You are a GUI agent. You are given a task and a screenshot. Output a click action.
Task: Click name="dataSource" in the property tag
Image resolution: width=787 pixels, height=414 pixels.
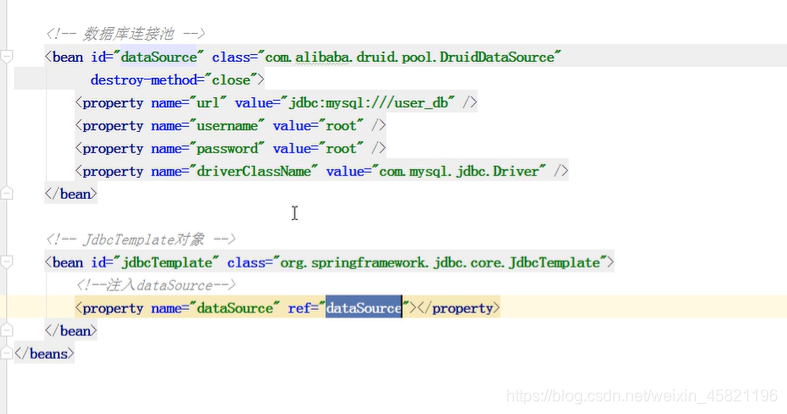215,308
